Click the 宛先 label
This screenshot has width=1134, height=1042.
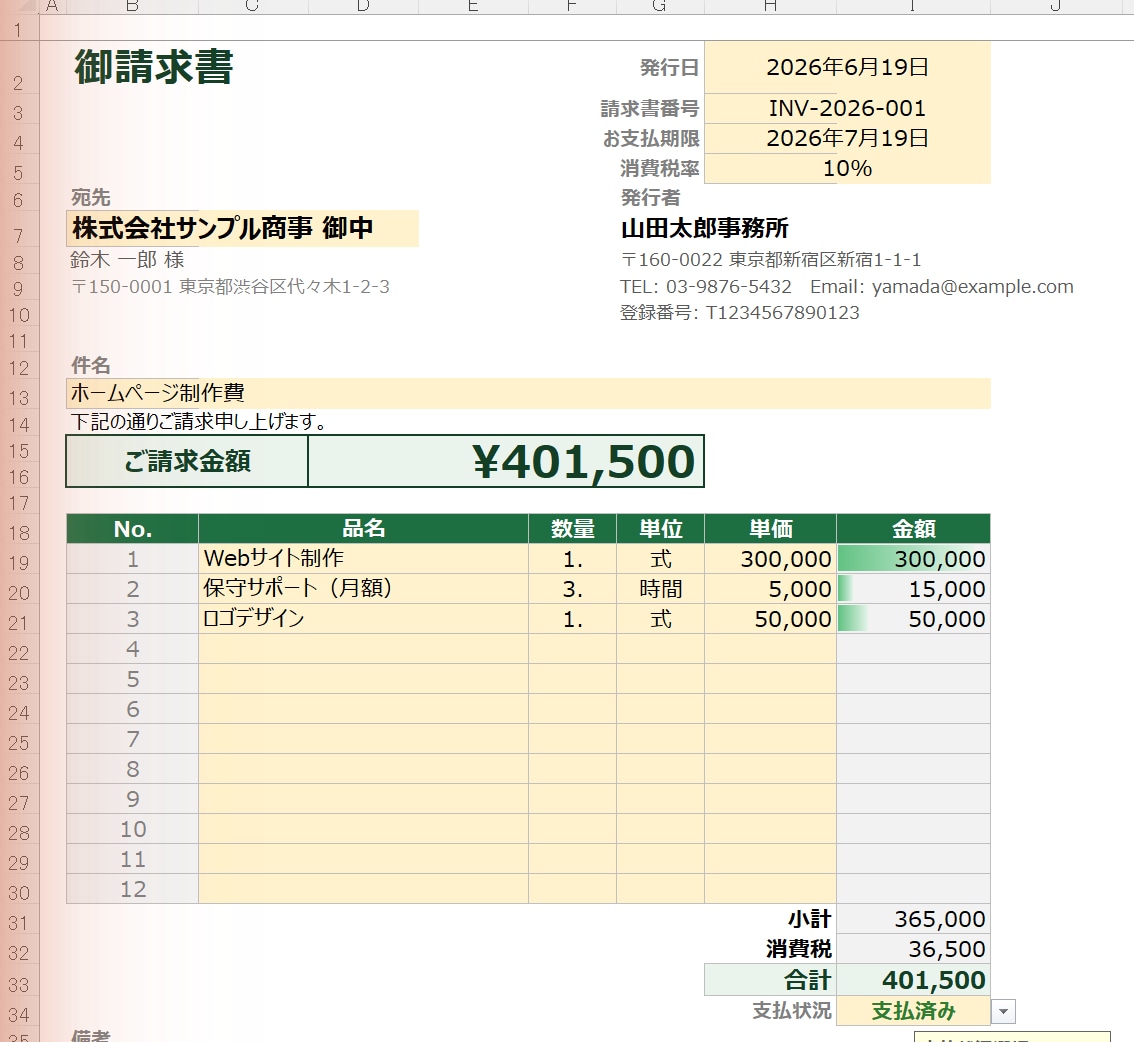pos(90,197)
